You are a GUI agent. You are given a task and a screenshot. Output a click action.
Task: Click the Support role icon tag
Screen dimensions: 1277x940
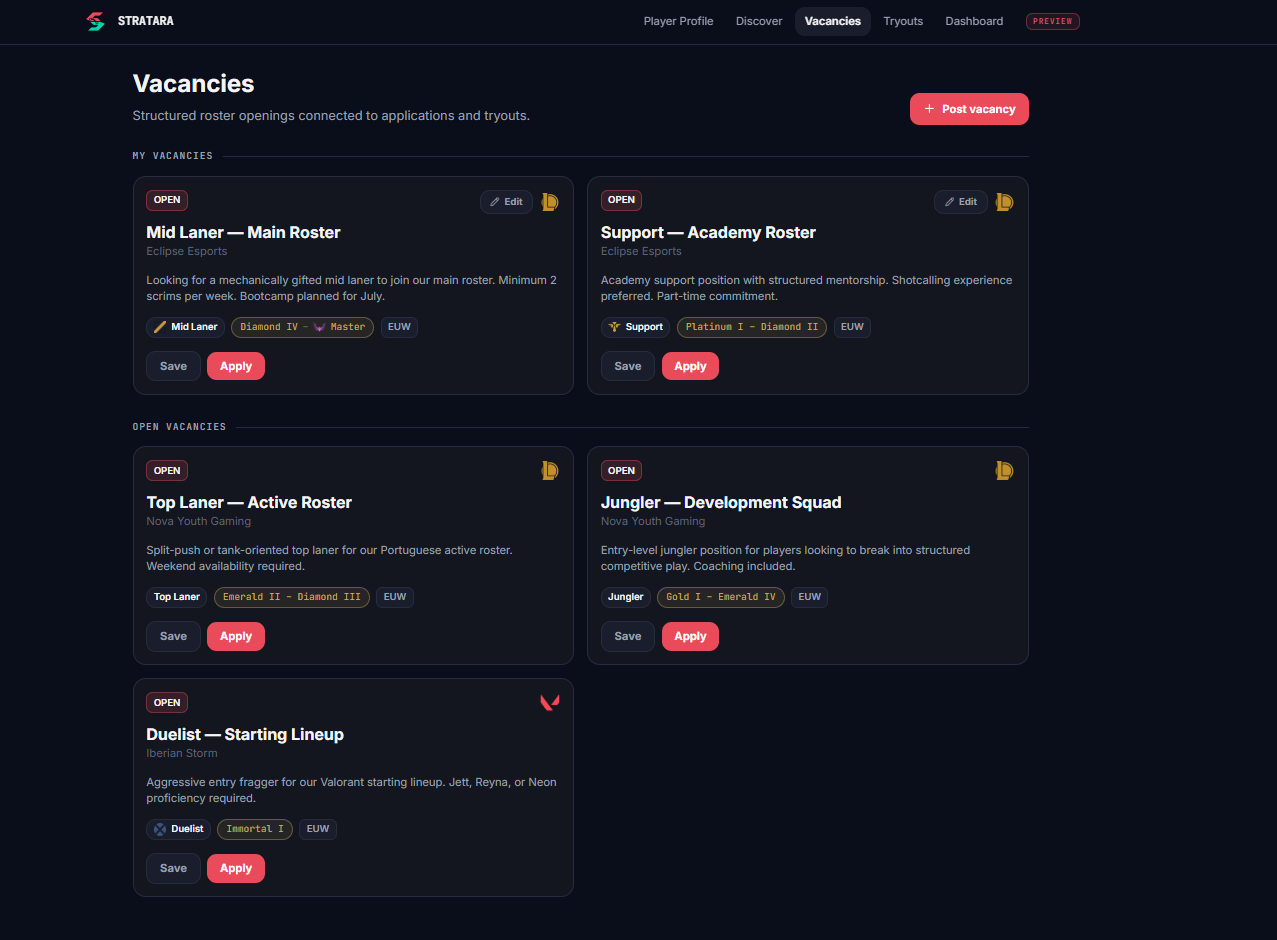click(635, 327)
